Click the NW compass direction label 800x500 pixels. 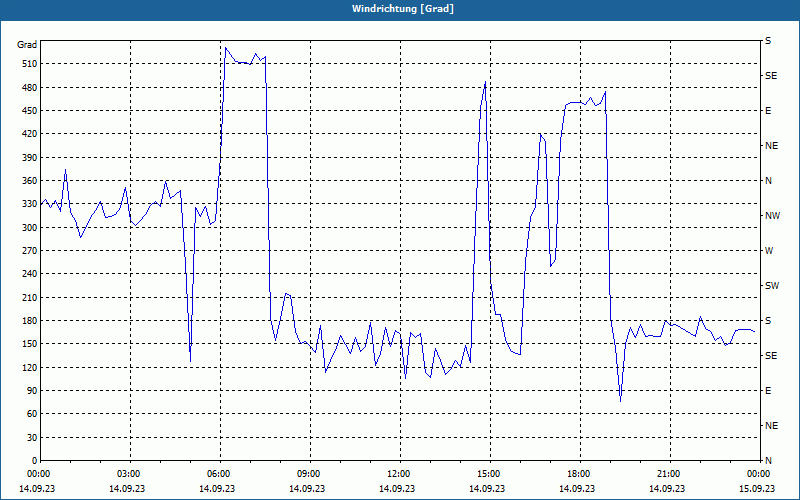tap(772, 216)
